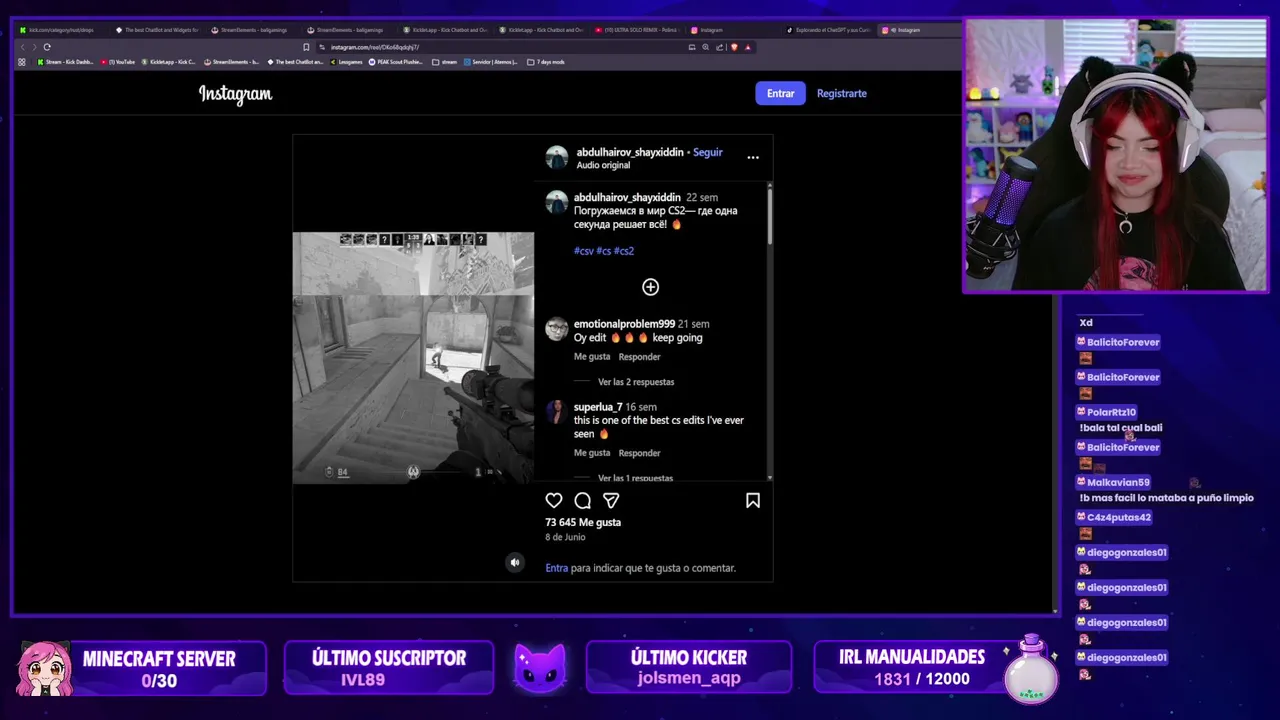Click abdulhairov_shayxiddin avatar in post header
This screenshot has height=720, width=1280.
(557, 157)
